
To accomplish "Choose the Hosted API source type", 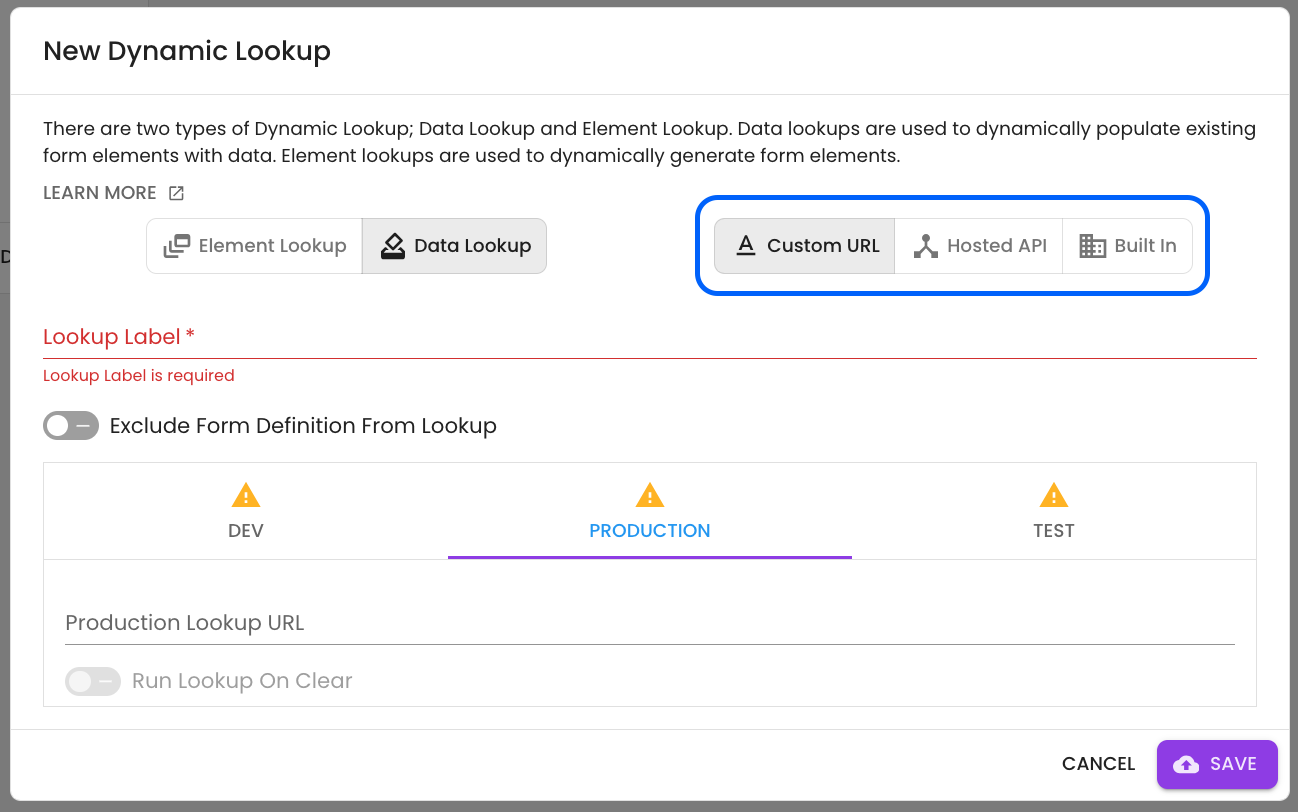I will coord(979,246).
